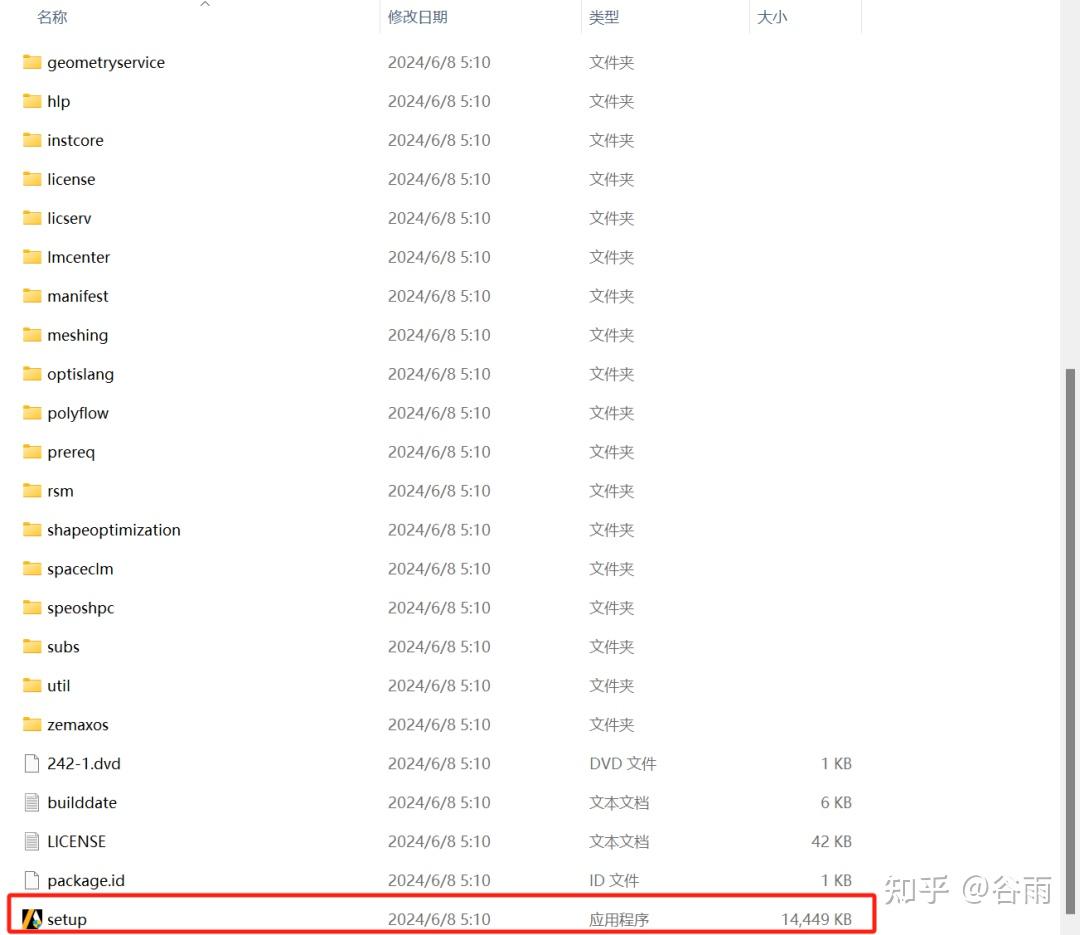Select the folder name 'polyflow'
Image resolution: width=1080 pixels, height=935 pixels.
pos(78,413)
